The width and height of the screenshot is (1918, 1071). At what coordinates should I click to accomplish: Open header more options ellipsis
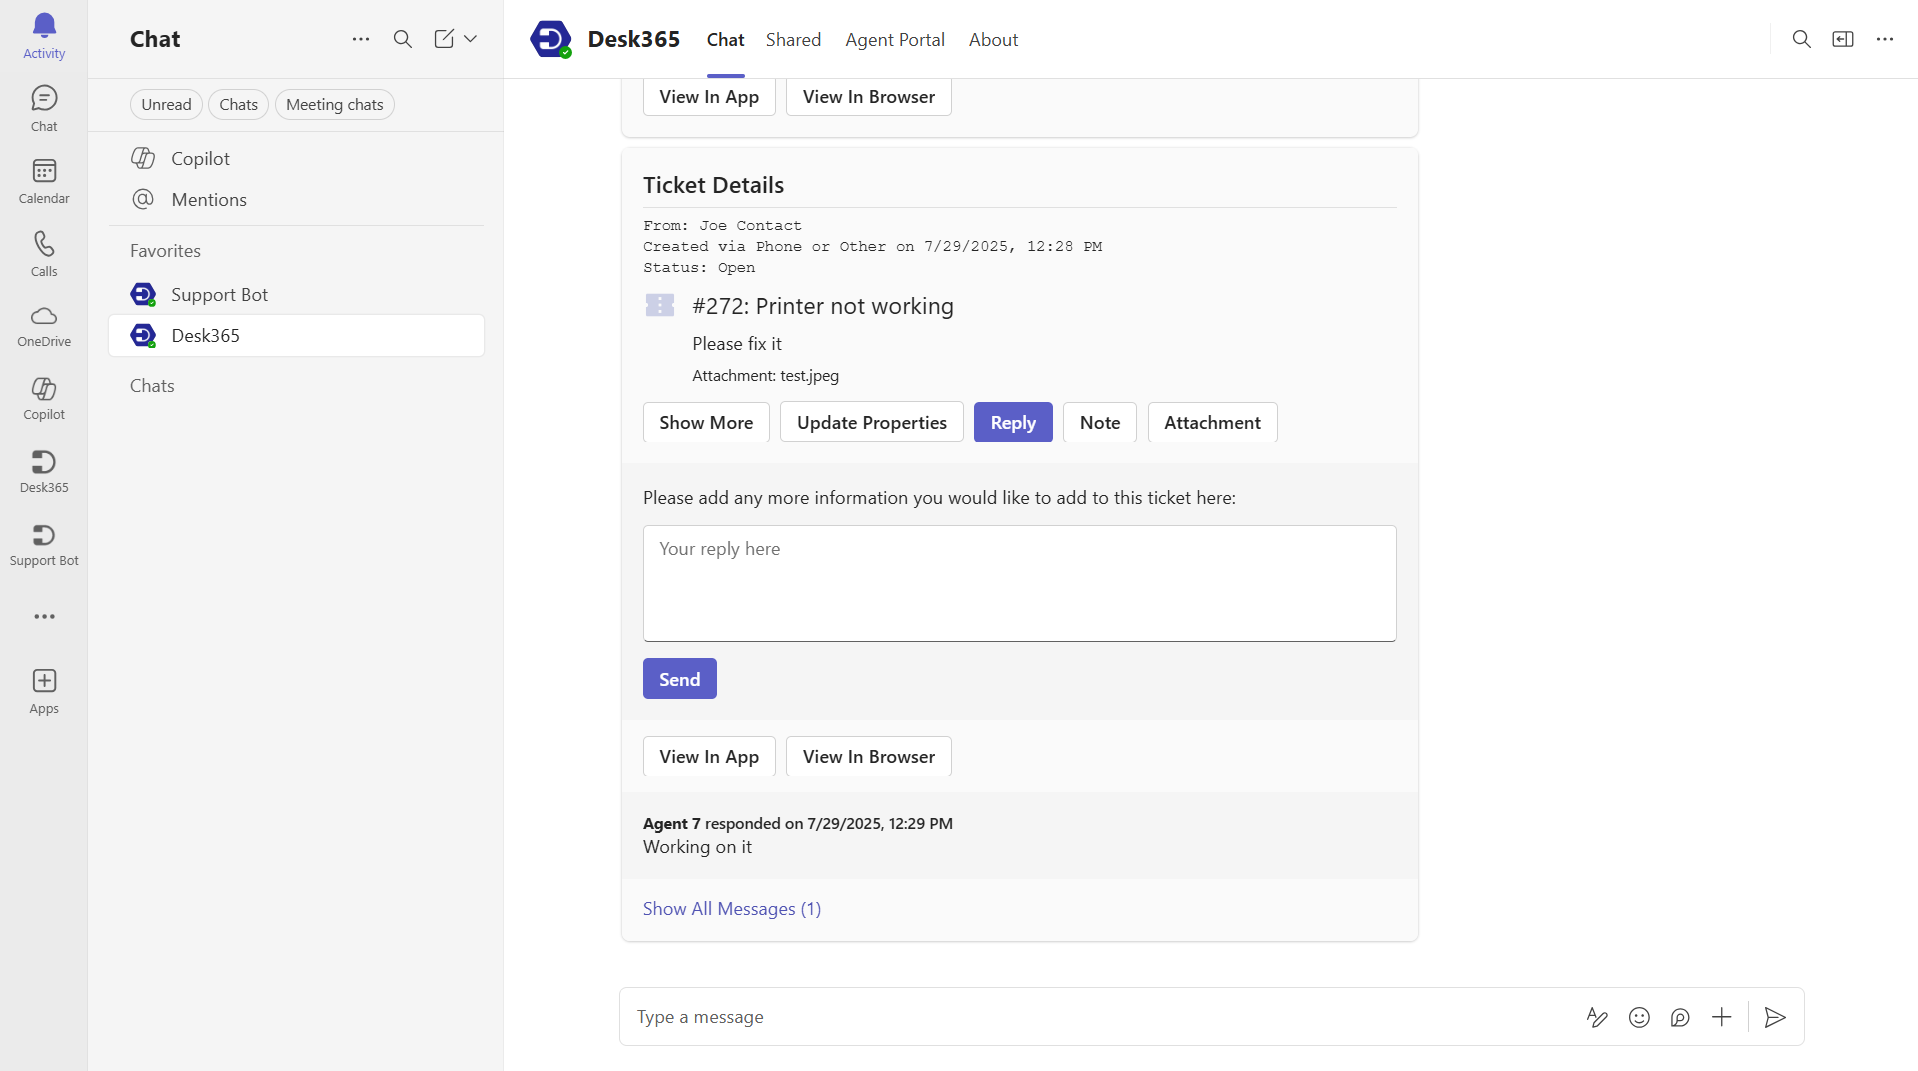tap(1885, 39)
